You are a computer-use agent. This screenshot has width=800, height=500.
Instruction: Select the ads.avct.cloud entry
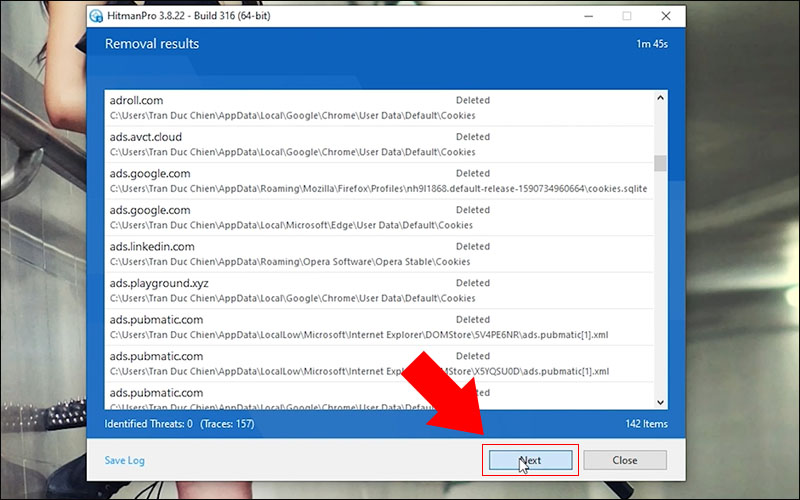tap(379, 144)
